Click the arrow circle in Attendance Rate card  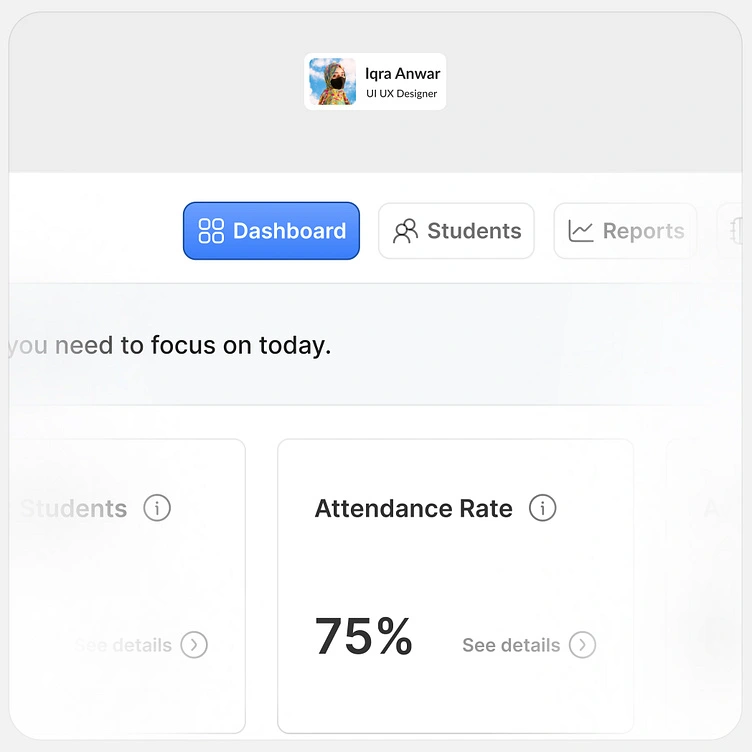(582, 645)
